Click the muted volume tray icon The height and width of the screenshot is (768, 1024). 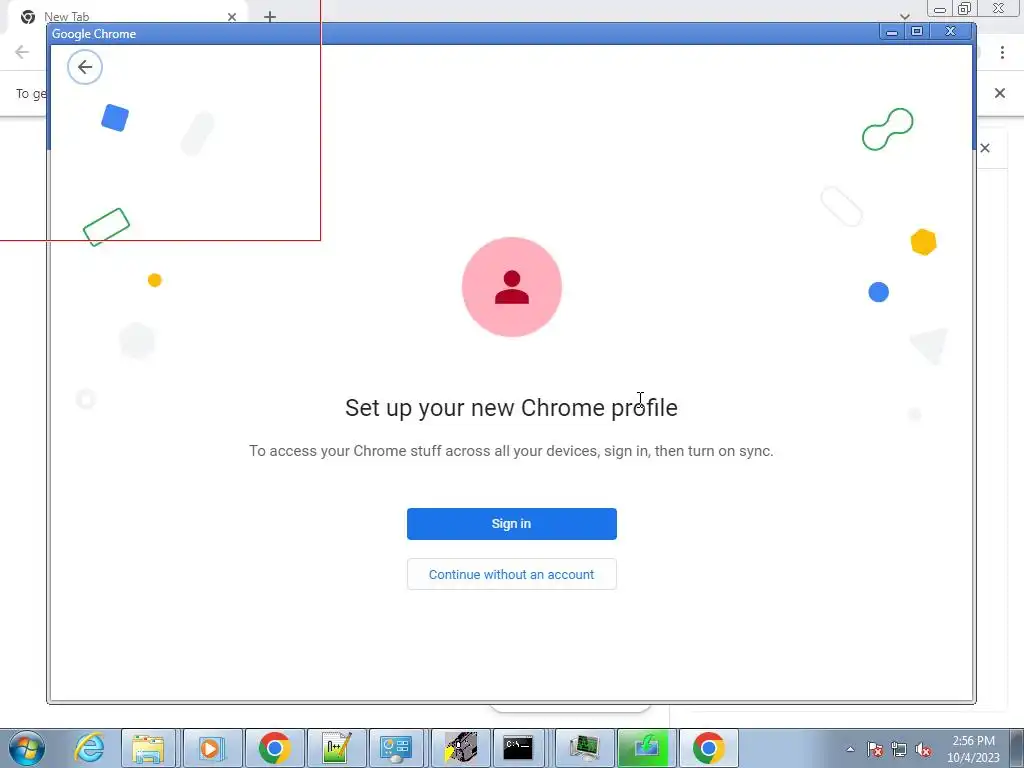tap(923, 749)
